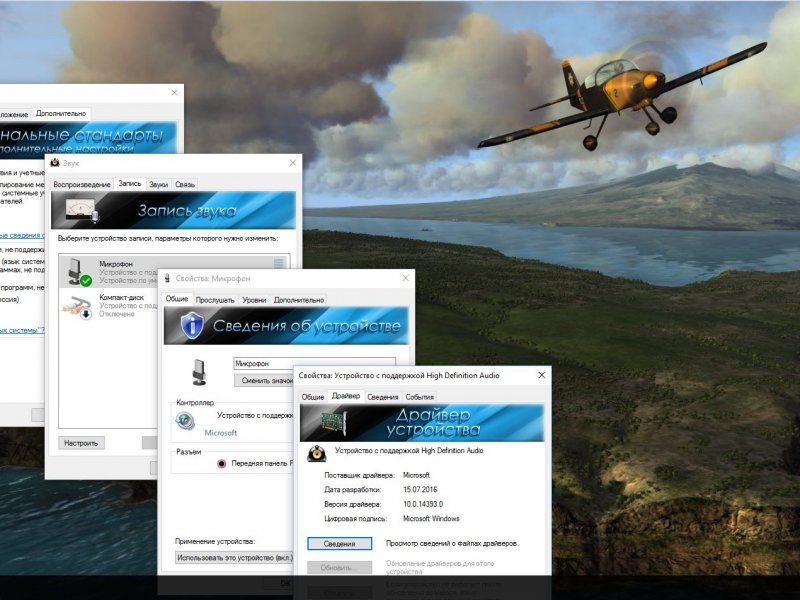Screen dimensions: 800x600
Task: Select the Микрофон name in the recording list
Action: point(116,264)
